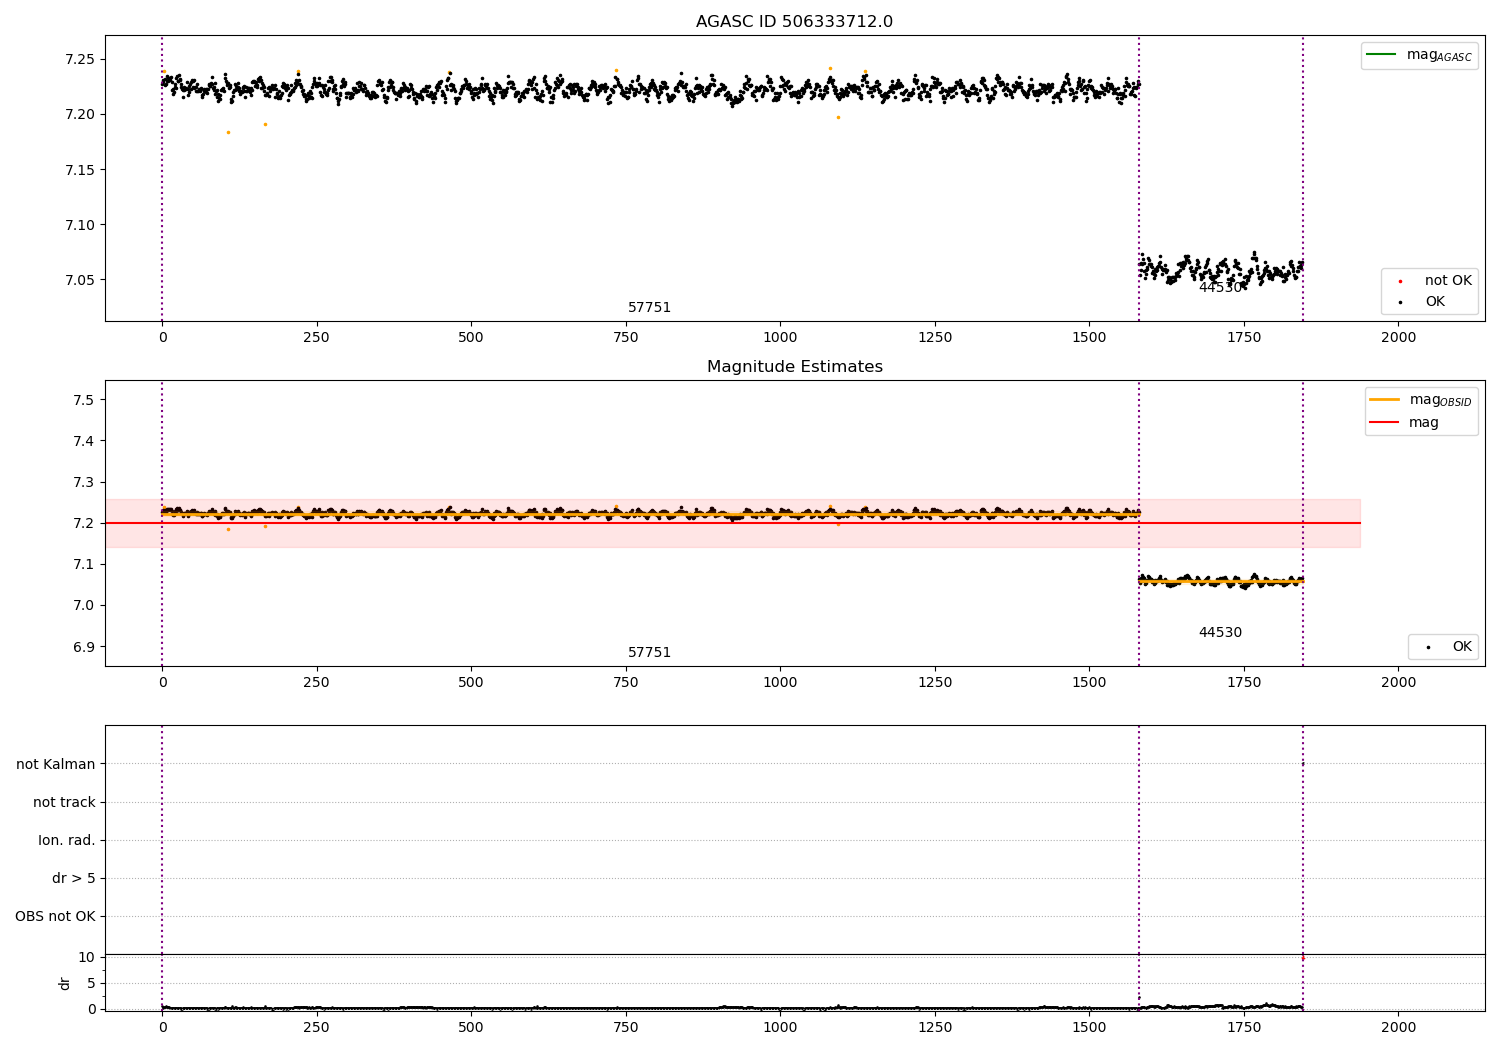This screenshot has height=1050, width=1500.
Task: Click the dotted vertical marker at 1580 in top panel
Action: [x=1139, y=178]
